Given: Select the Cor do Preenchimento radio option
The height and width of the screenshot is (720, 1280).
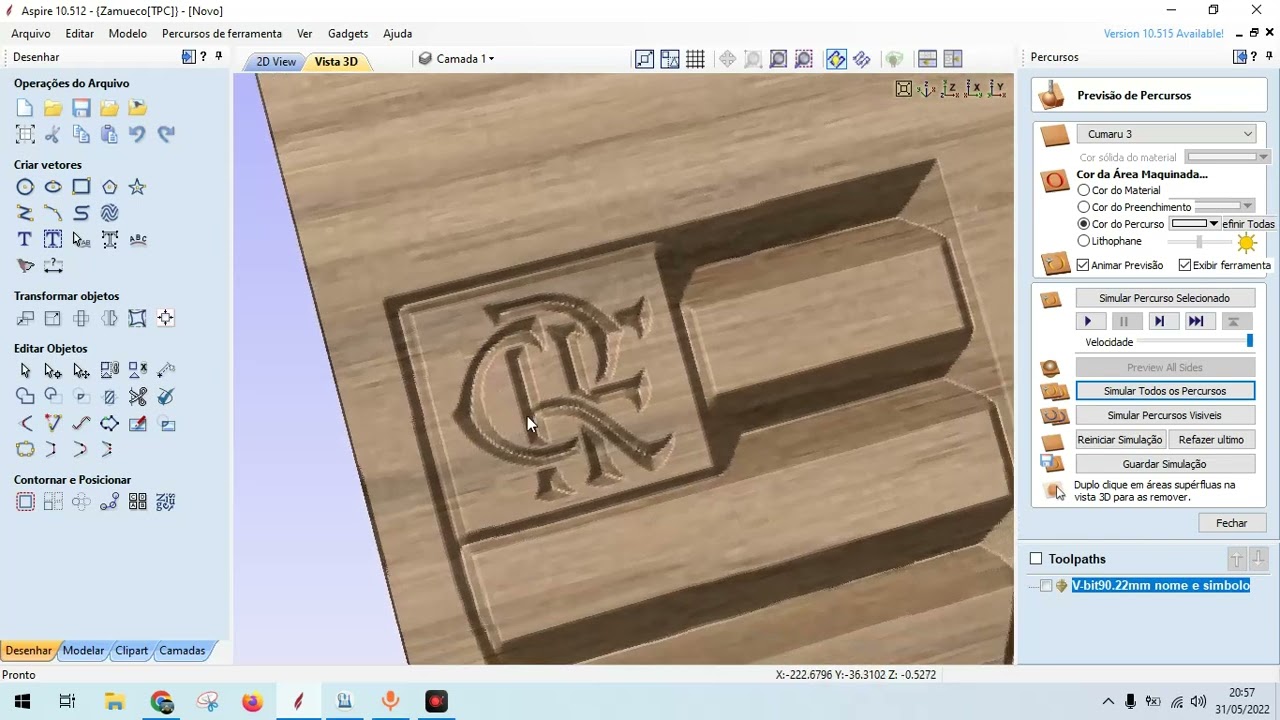Looking at the screenshot, I should (1084, 207).
